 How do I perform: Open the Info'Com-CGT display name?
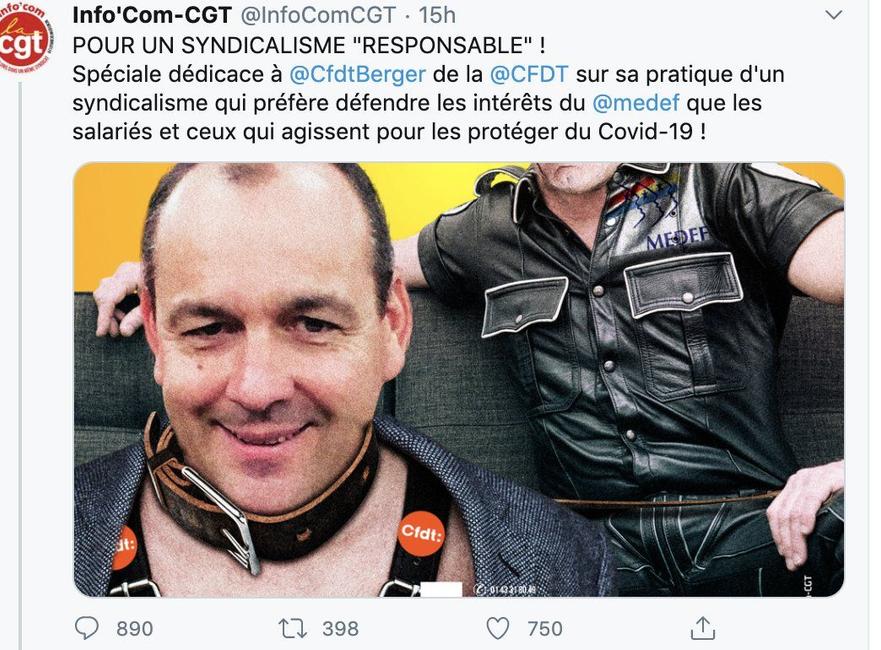click(152, 15)
